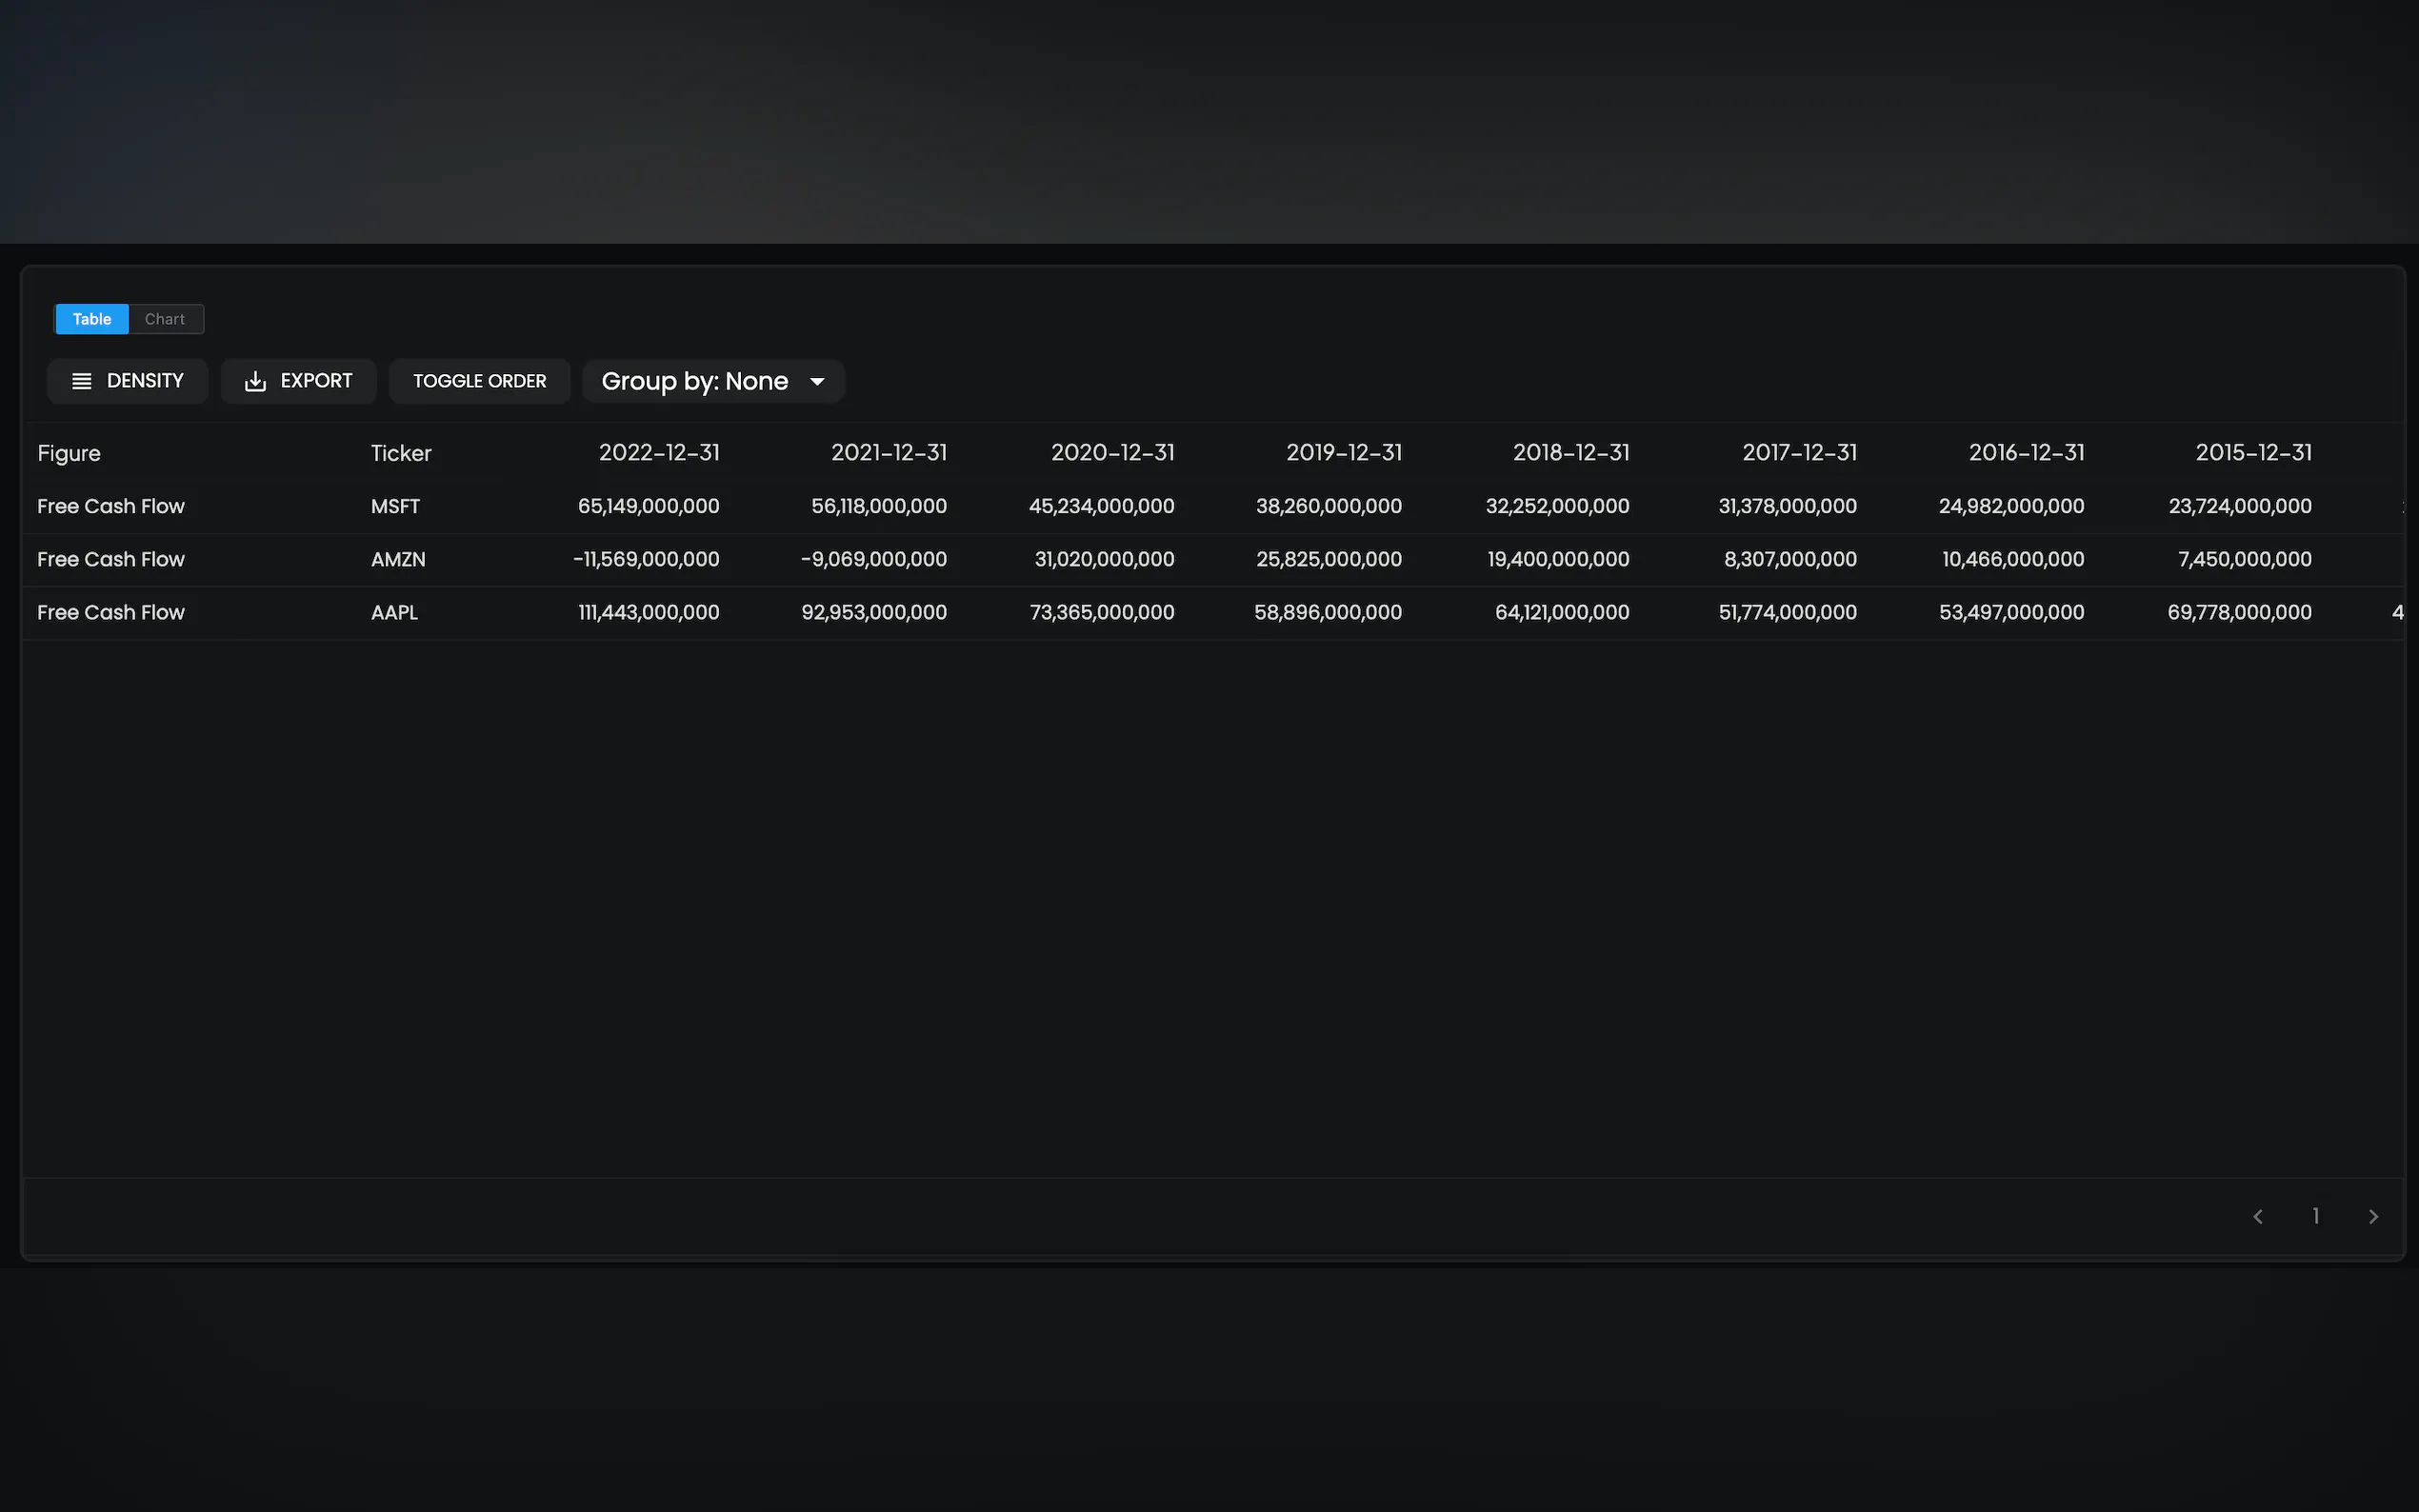Click the Density lines icon
This screenshot has width=2419, height=1512.
pyautogui.click(x=82, y=381)
